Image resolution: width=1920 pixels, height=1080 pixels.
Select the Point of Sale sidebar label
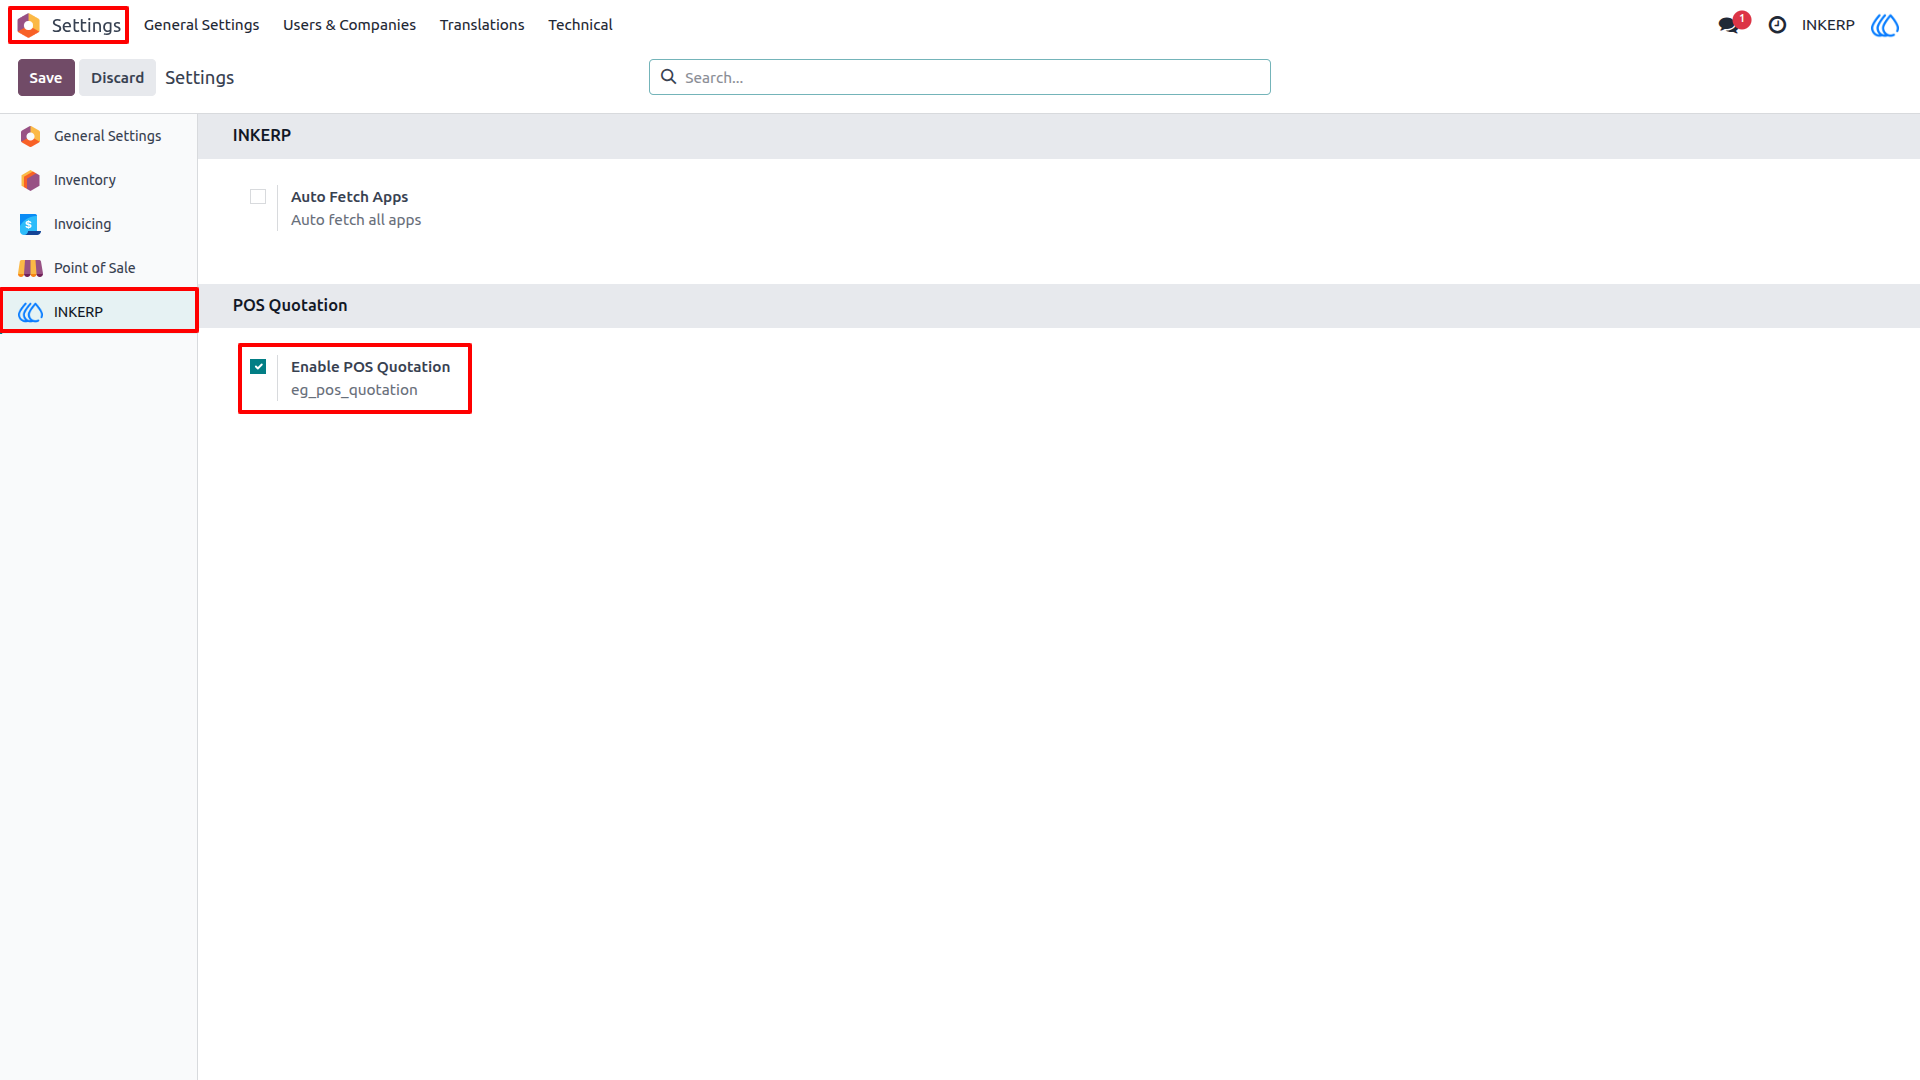94,268
